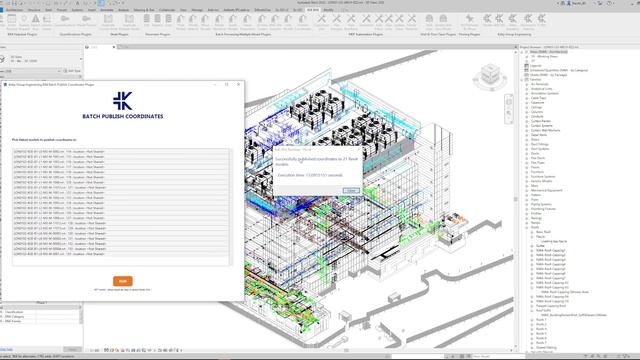Expand the Columns family category

point(527,112)
